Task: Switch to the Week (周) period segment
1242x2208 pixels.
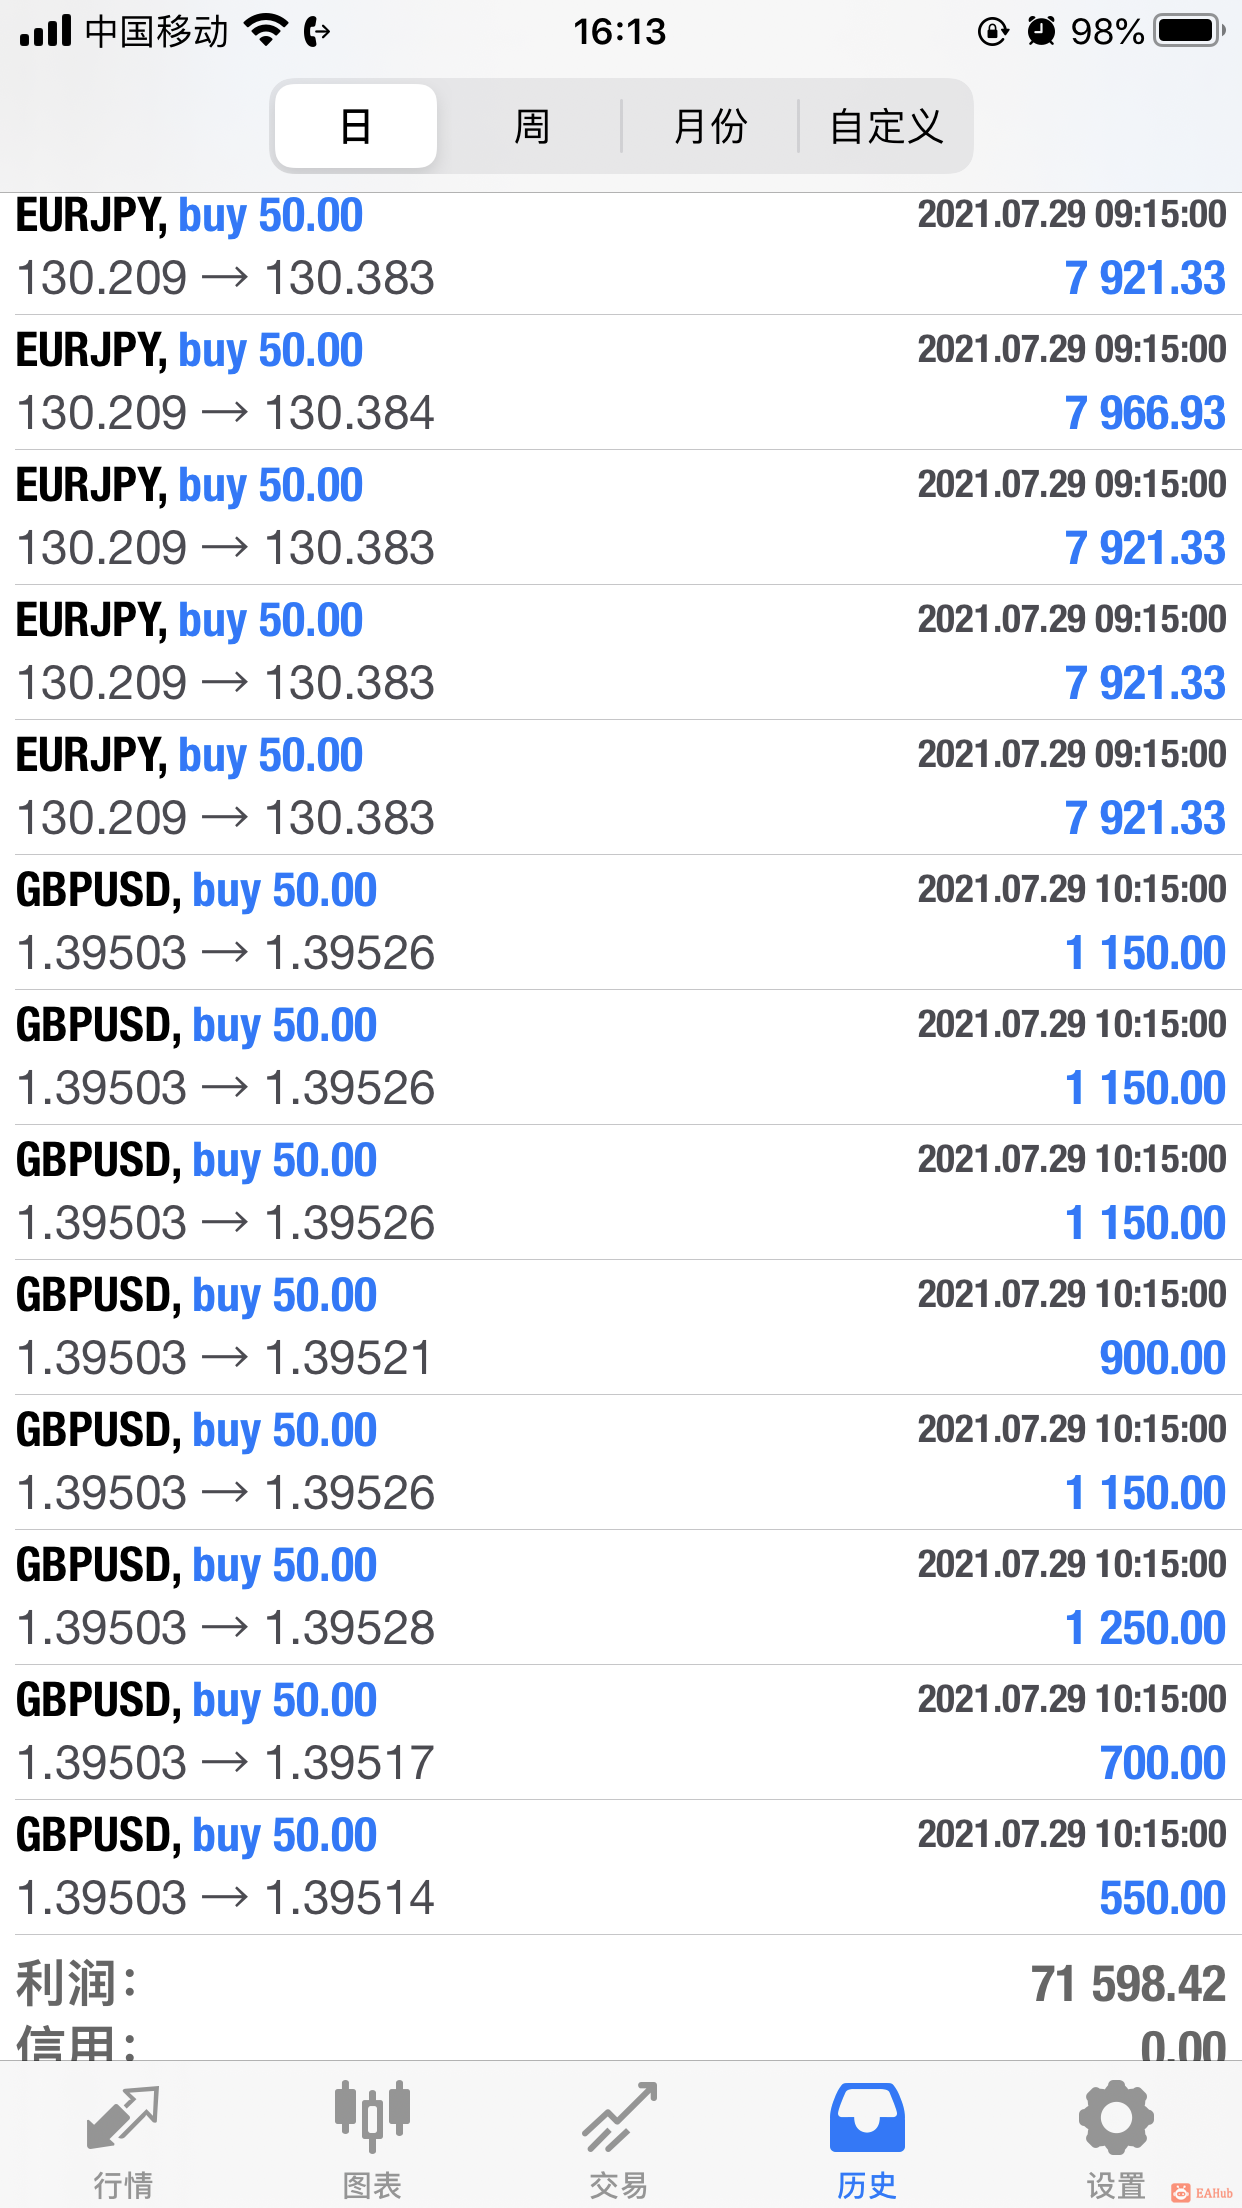Action: pos(531,127)
